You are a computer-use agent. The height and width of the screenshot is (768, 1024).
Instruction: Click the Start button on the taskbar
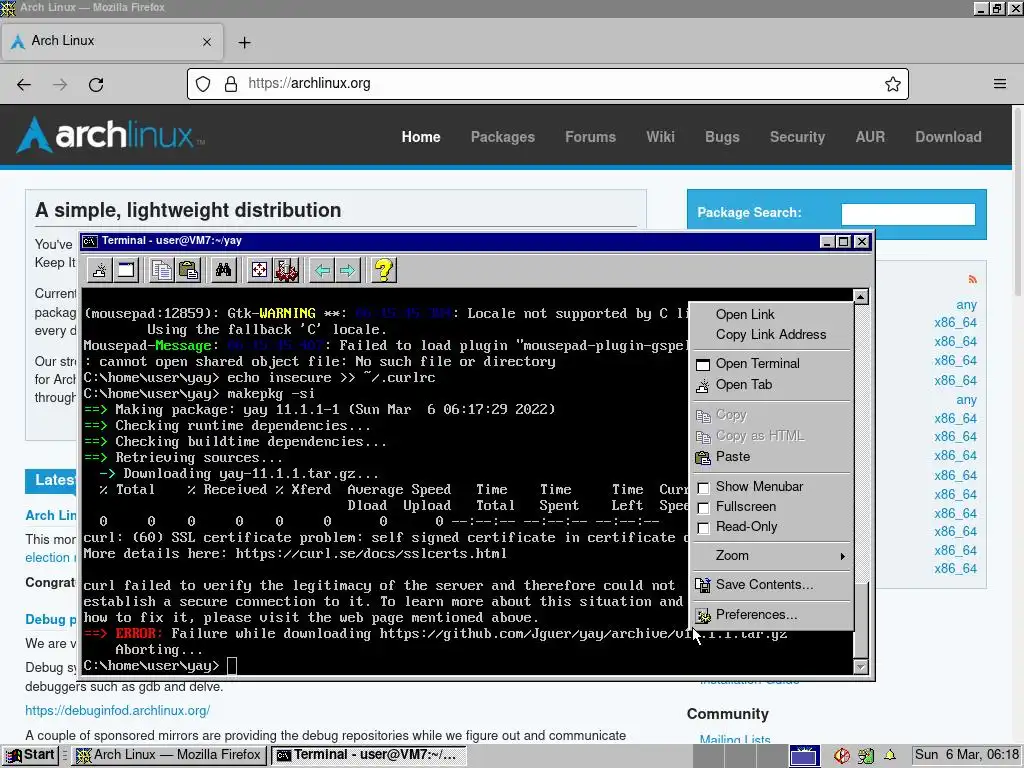30,755
